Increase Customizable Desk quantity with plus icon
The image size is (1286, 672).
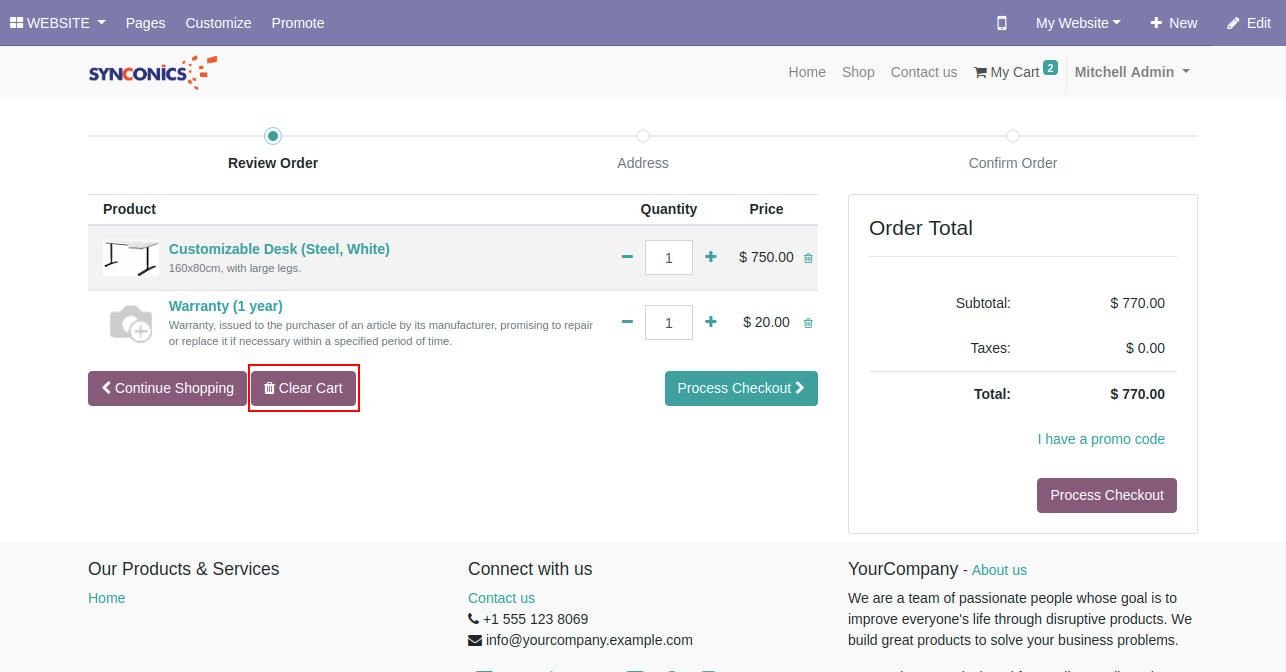(x=711, y=257)
